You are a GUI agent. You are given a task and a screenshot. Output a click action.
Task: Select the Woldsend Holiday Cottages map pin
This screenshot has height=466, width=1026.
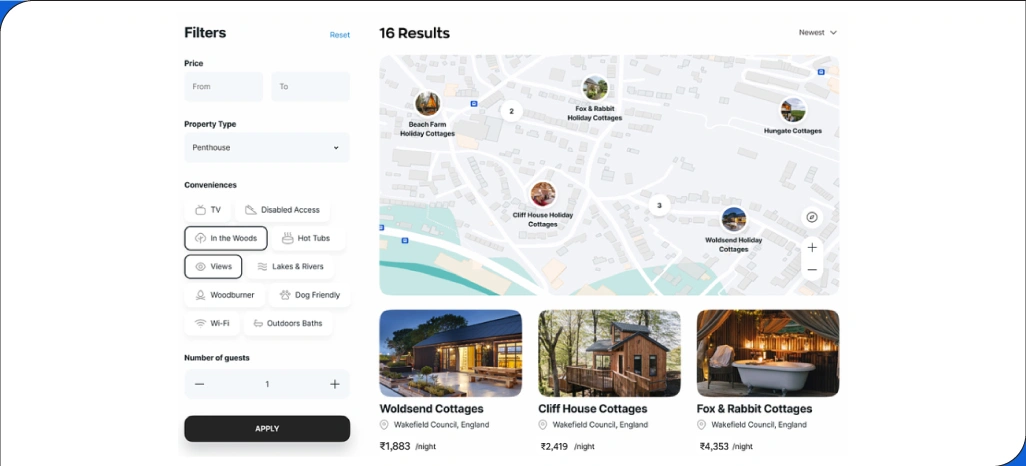click(x=734, y=219)
